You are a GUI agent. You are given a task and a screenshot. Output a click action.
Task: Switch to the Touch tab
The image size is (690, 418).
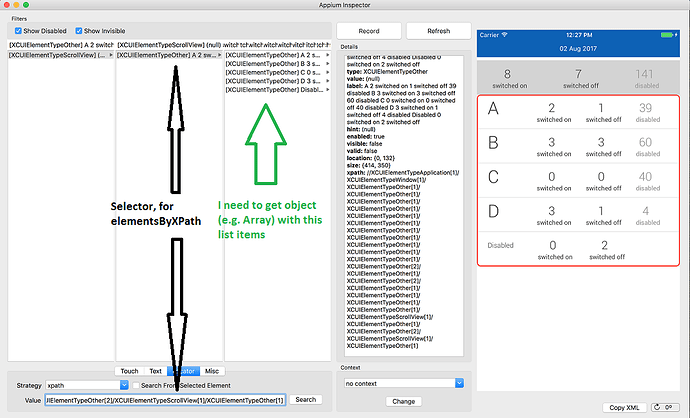tap(129, 371)
